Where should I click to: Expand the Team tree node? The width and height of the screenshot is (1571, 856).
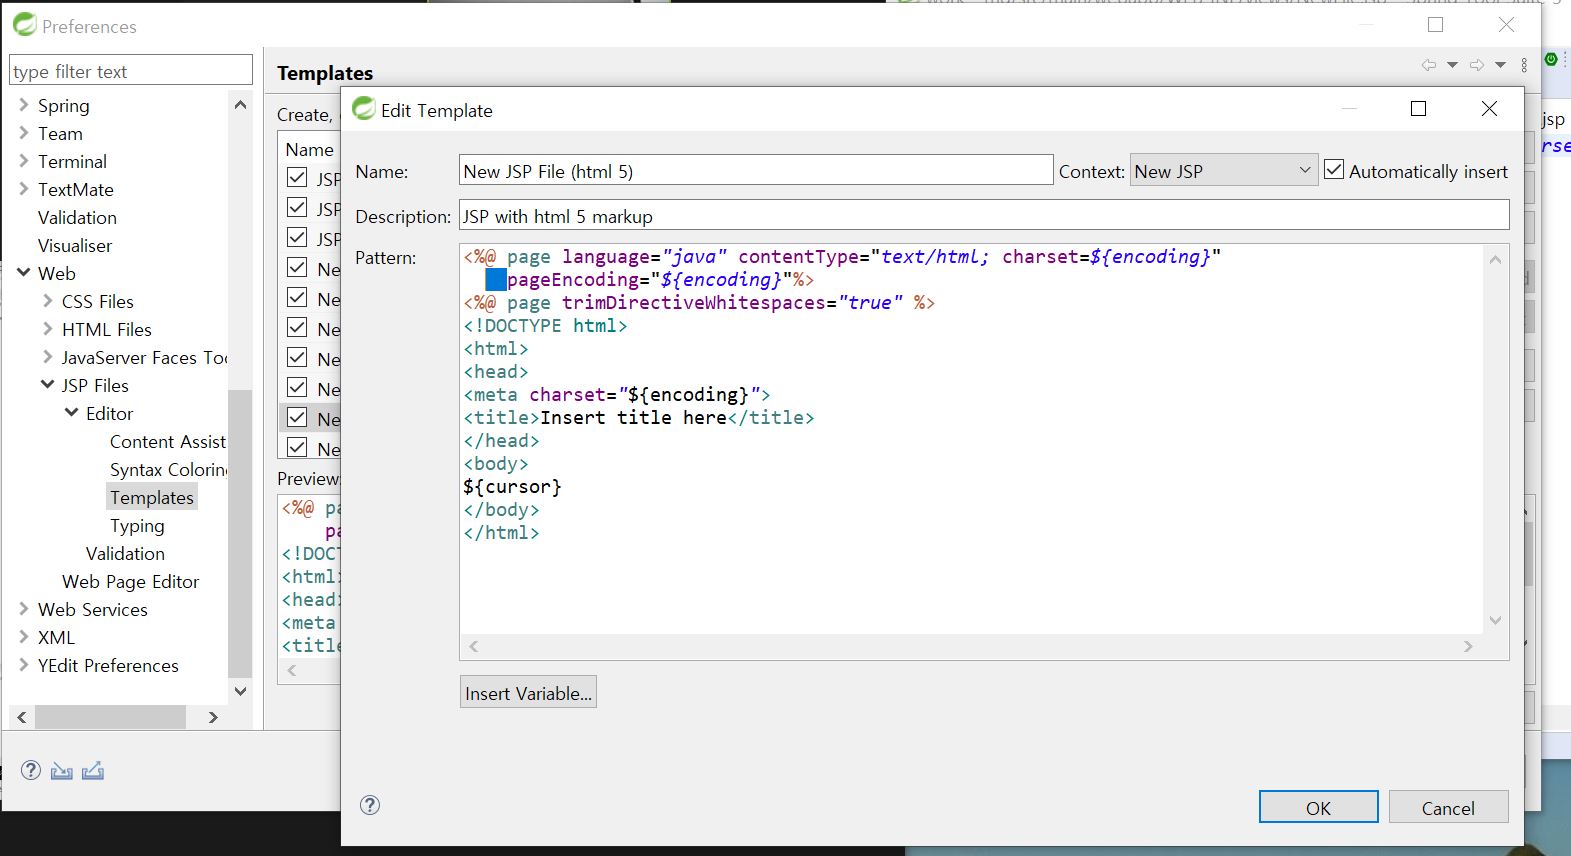[x=24, y=133]
